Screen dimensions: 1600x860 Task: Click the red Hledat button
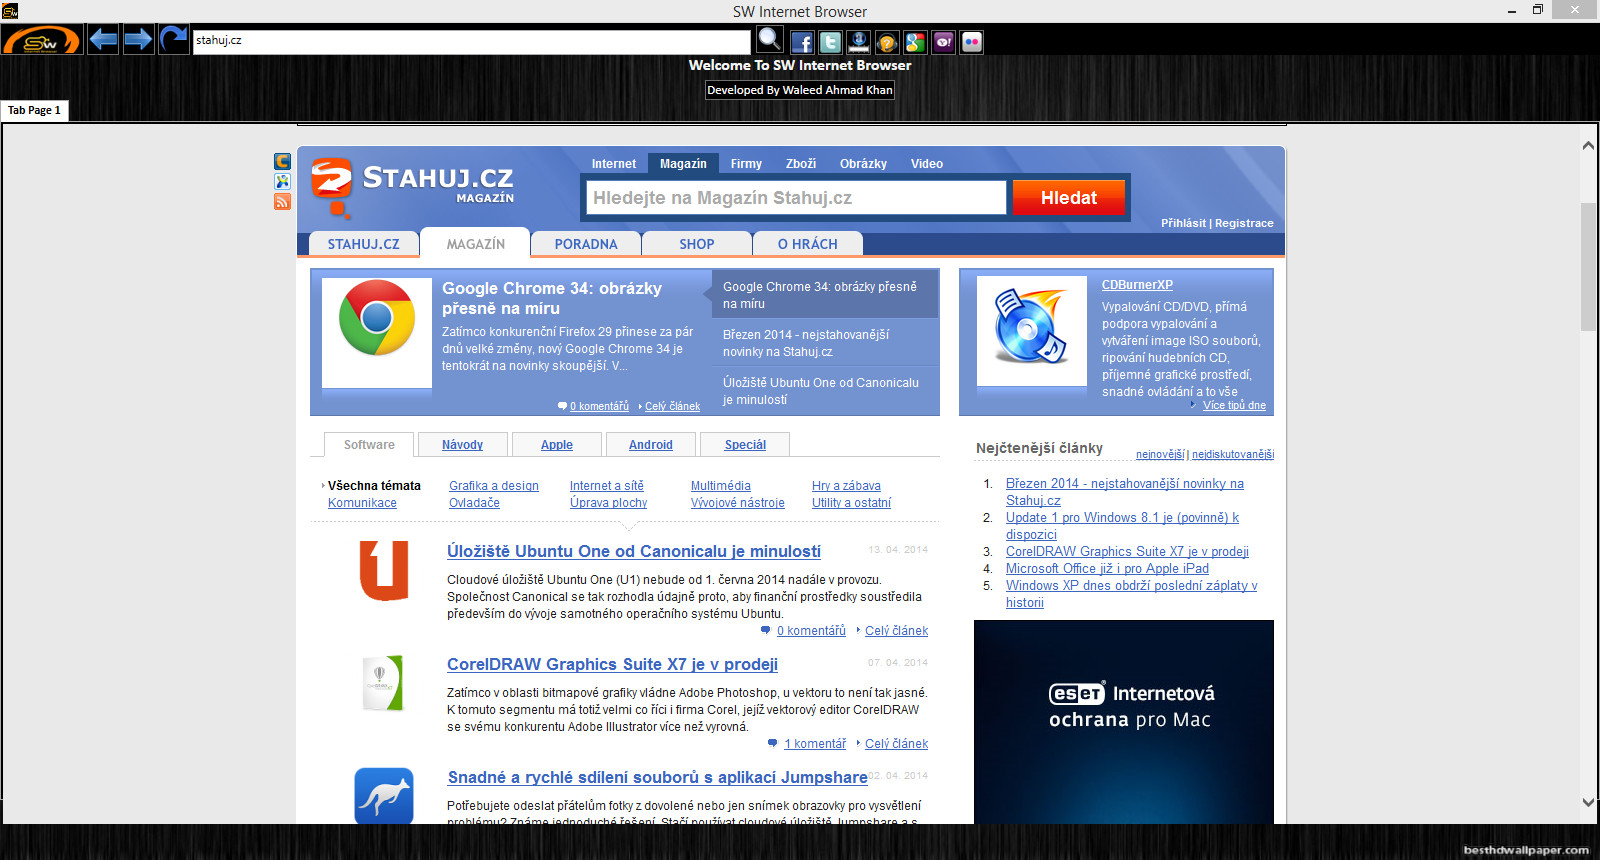1069,198
